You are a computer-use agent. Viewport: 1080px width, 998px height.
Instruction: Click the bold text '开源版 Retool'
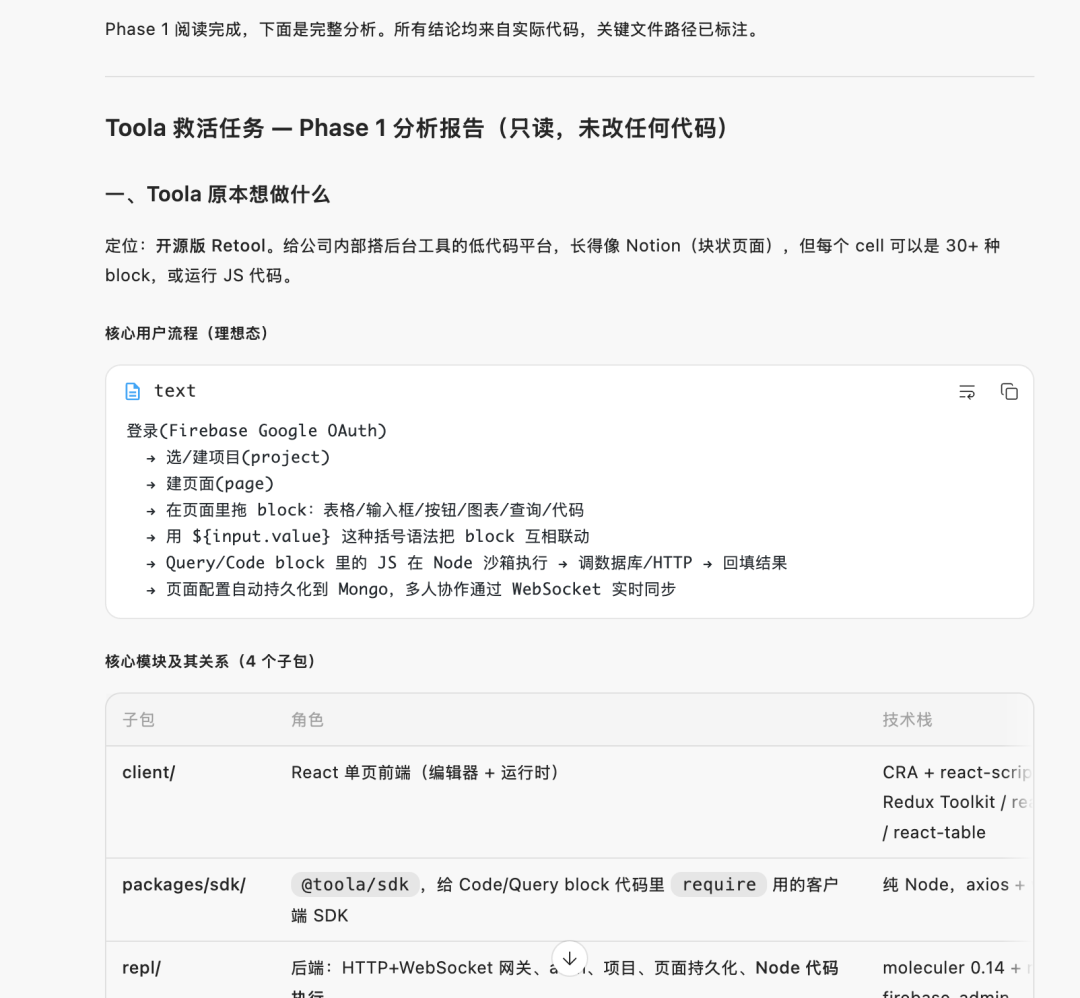[x=211, y=246]
